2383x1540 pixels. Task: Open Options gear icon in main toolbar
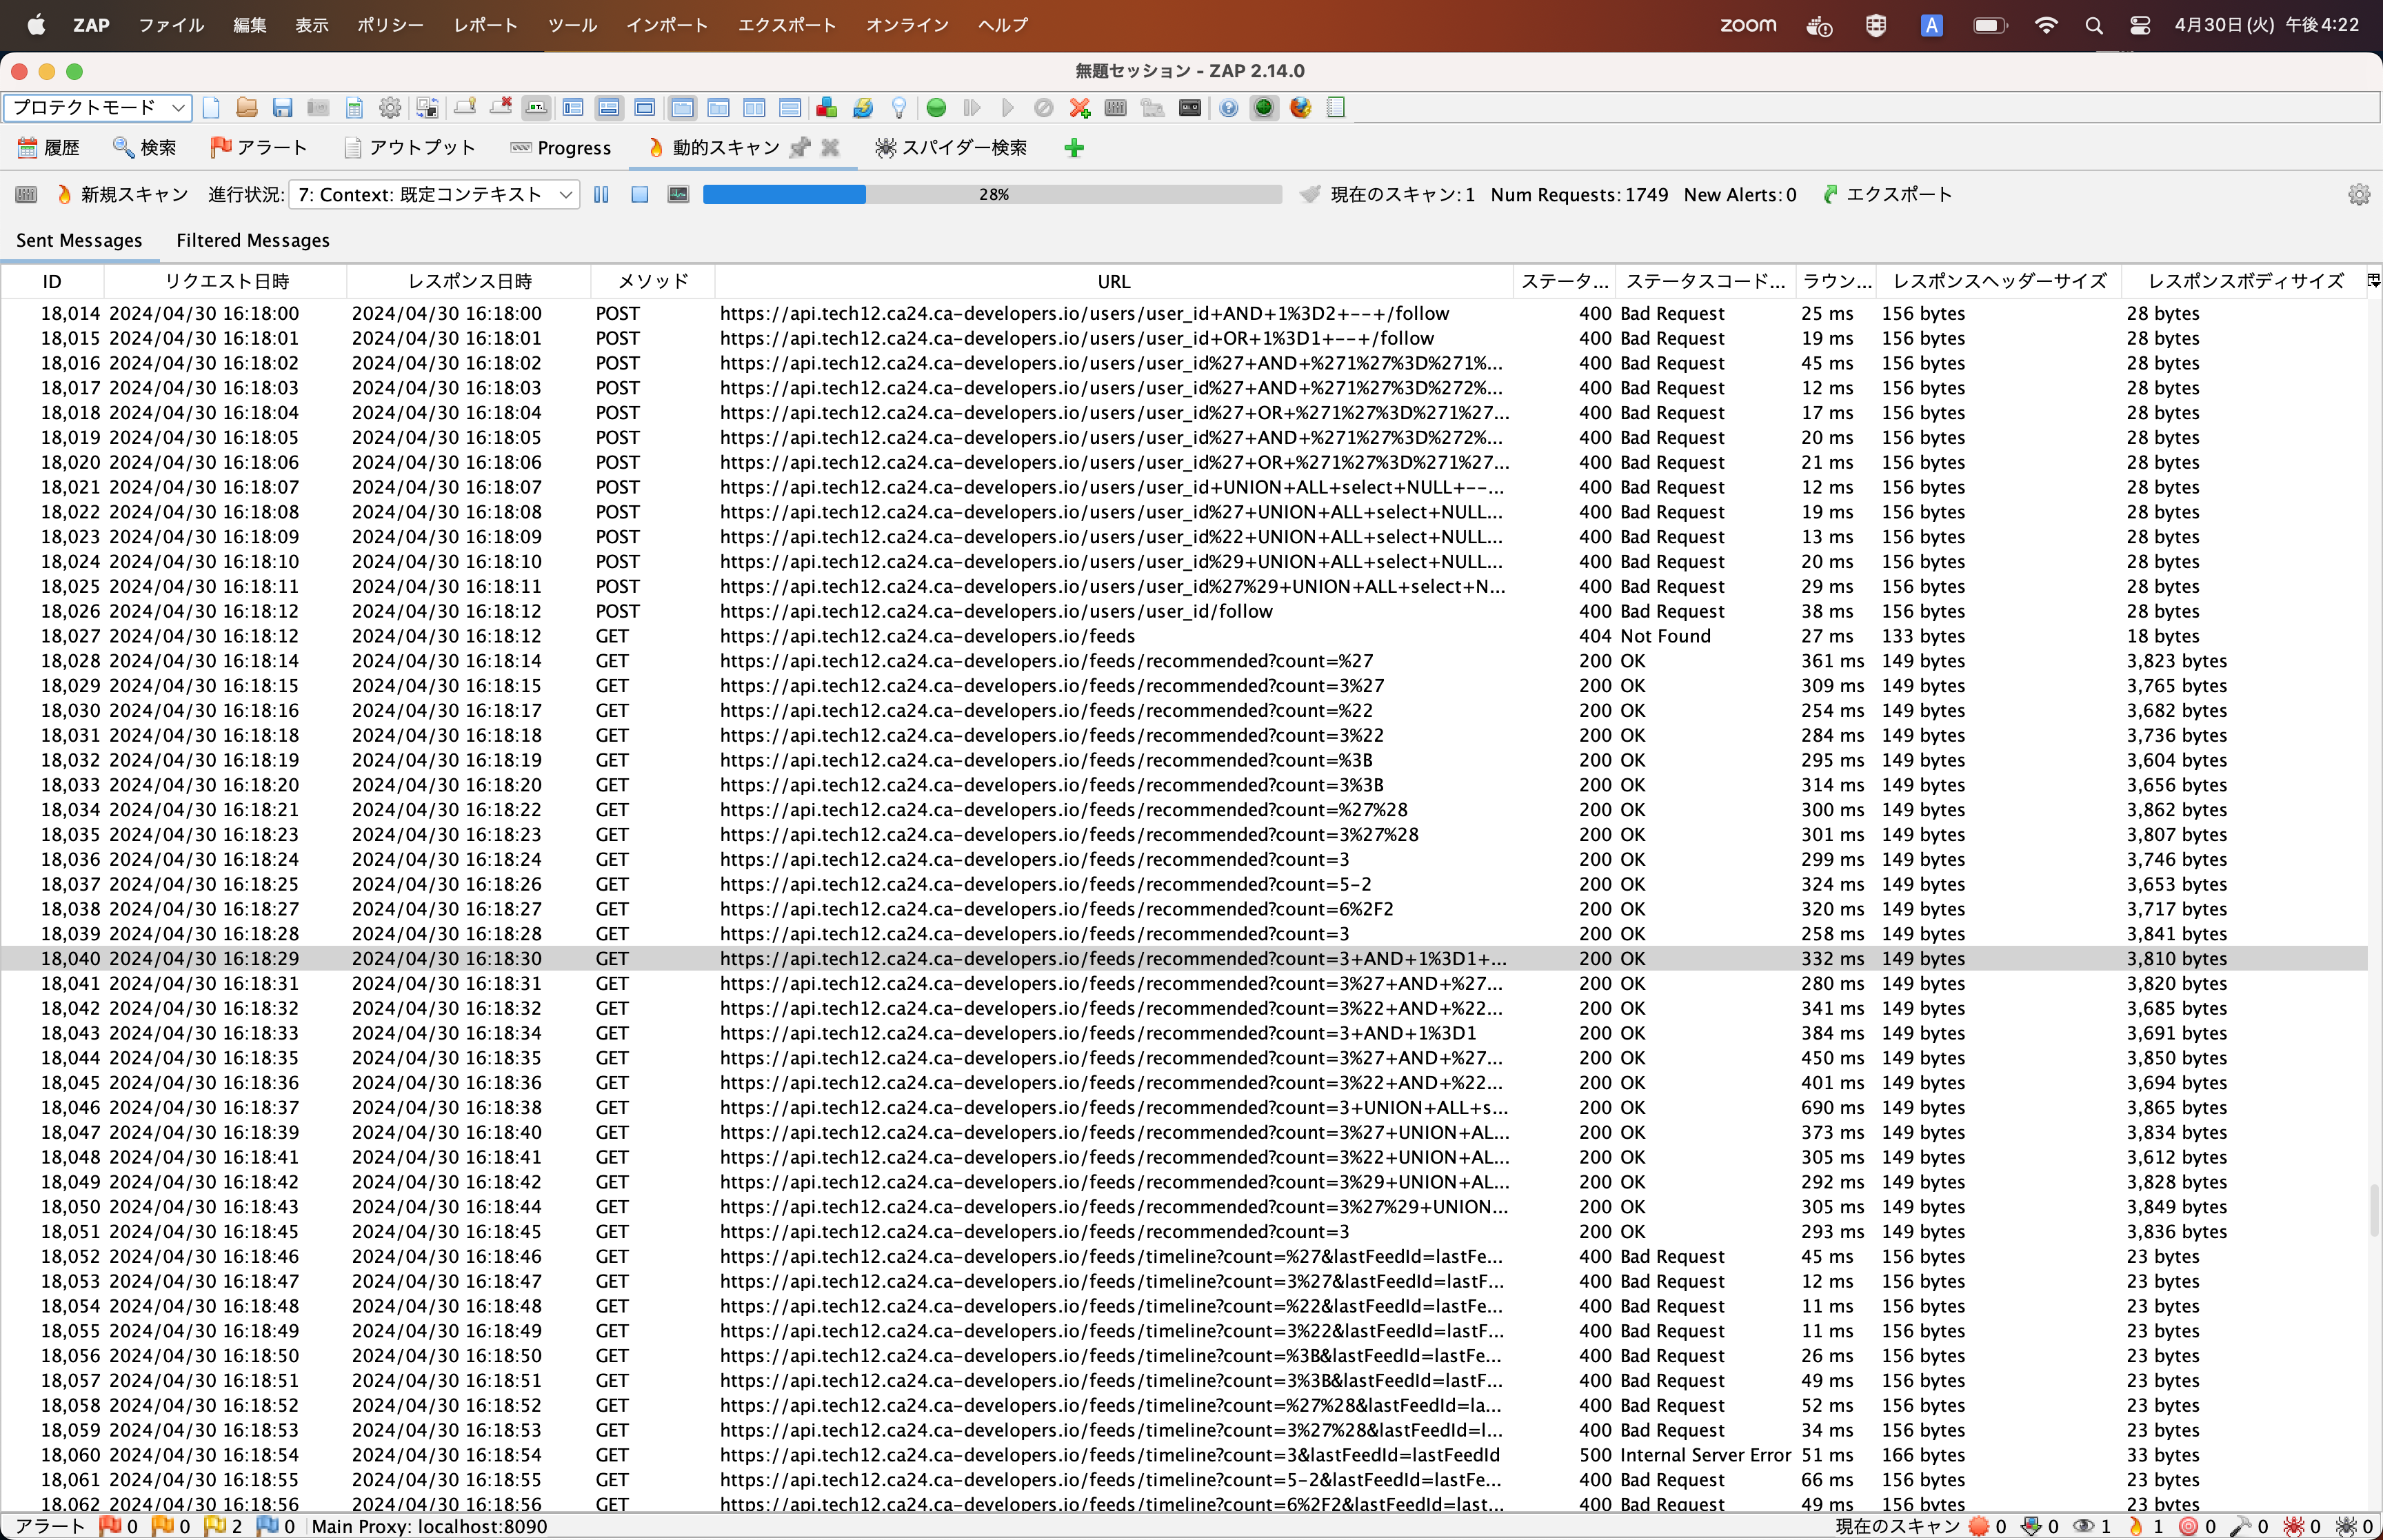pos(390,108)
